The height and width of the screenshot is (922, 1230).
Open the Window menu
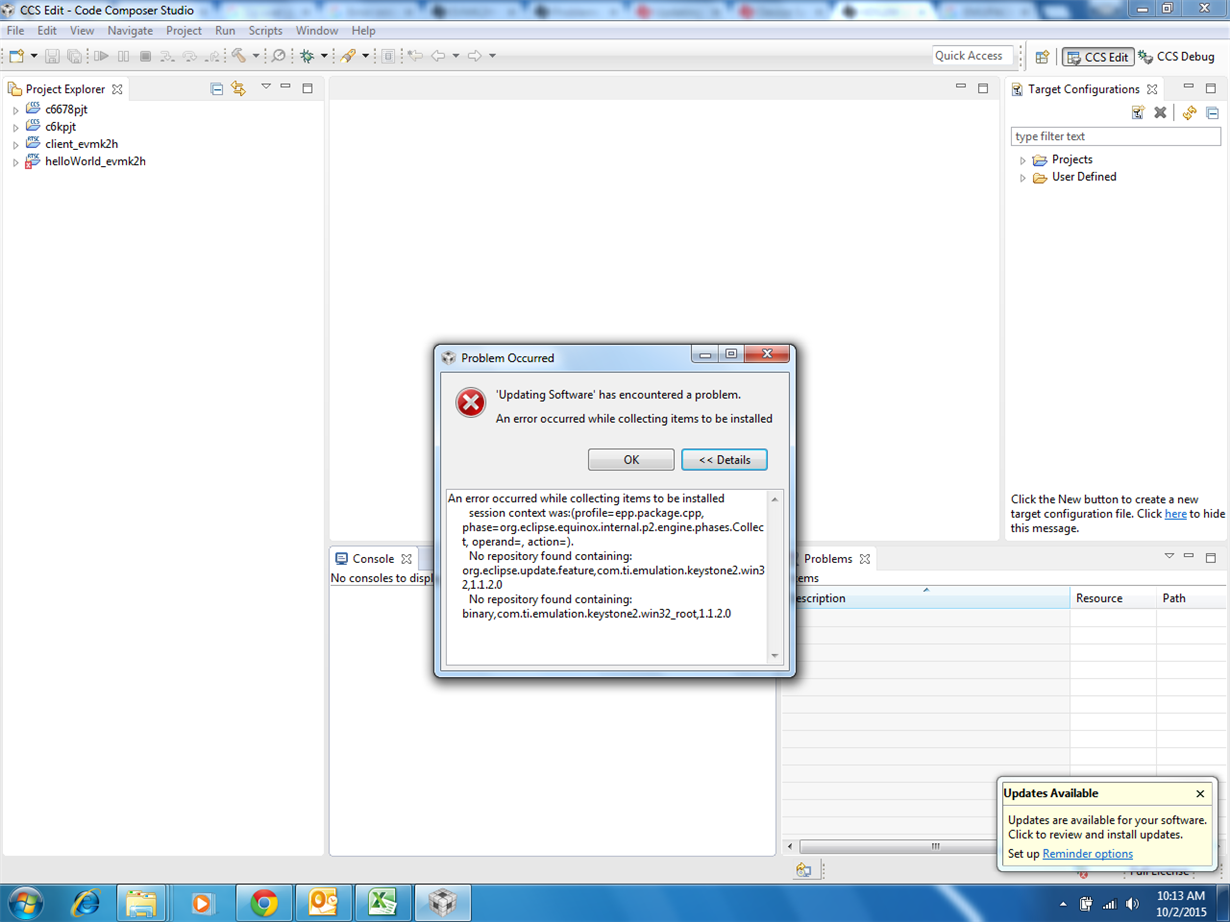(x=317, y=31)
